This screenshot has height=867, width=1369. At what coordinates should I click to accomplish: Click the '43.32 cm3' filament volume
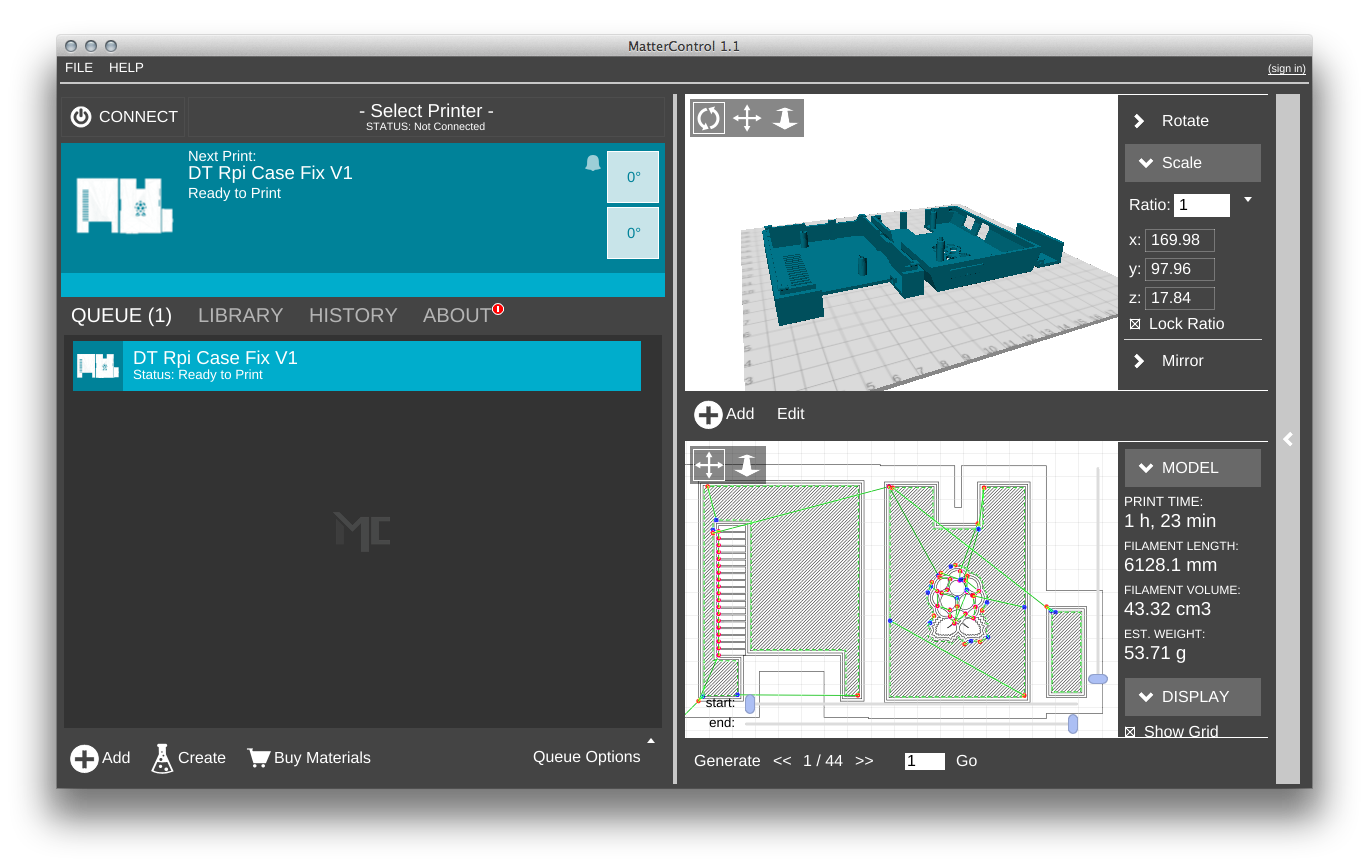click(x=1167, y=609)
